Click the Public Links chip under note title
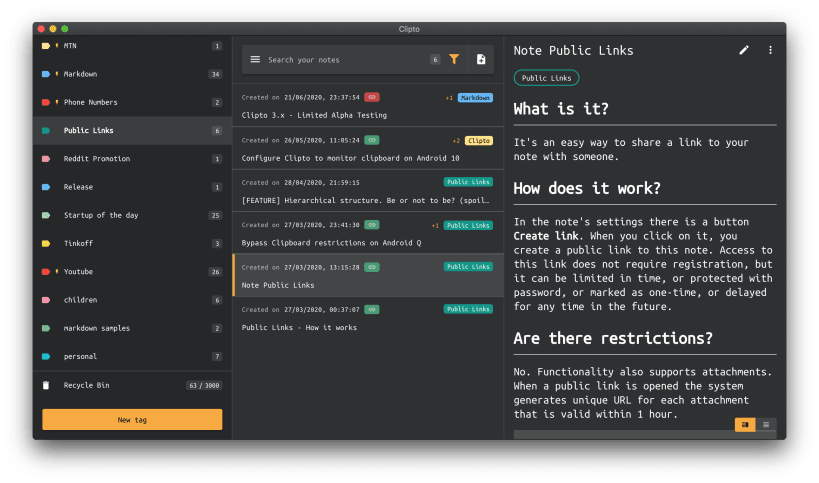This screenshot has height=483, width=819. (546, 78)
